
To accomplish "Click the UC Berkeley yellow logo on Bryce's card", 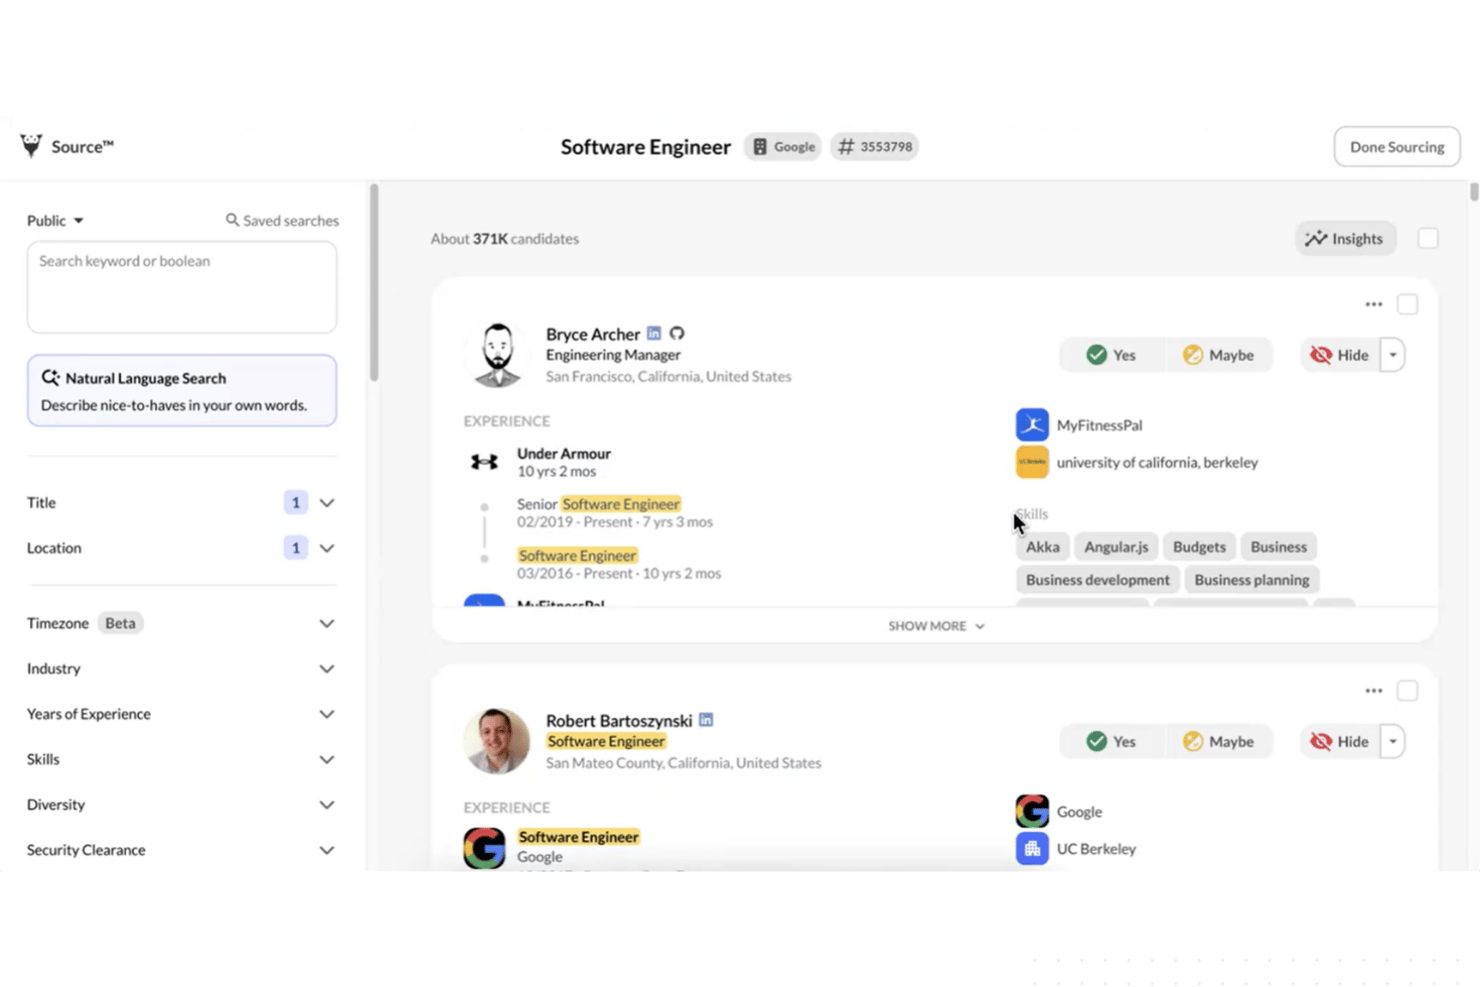I will click(x=1032, y=462).
